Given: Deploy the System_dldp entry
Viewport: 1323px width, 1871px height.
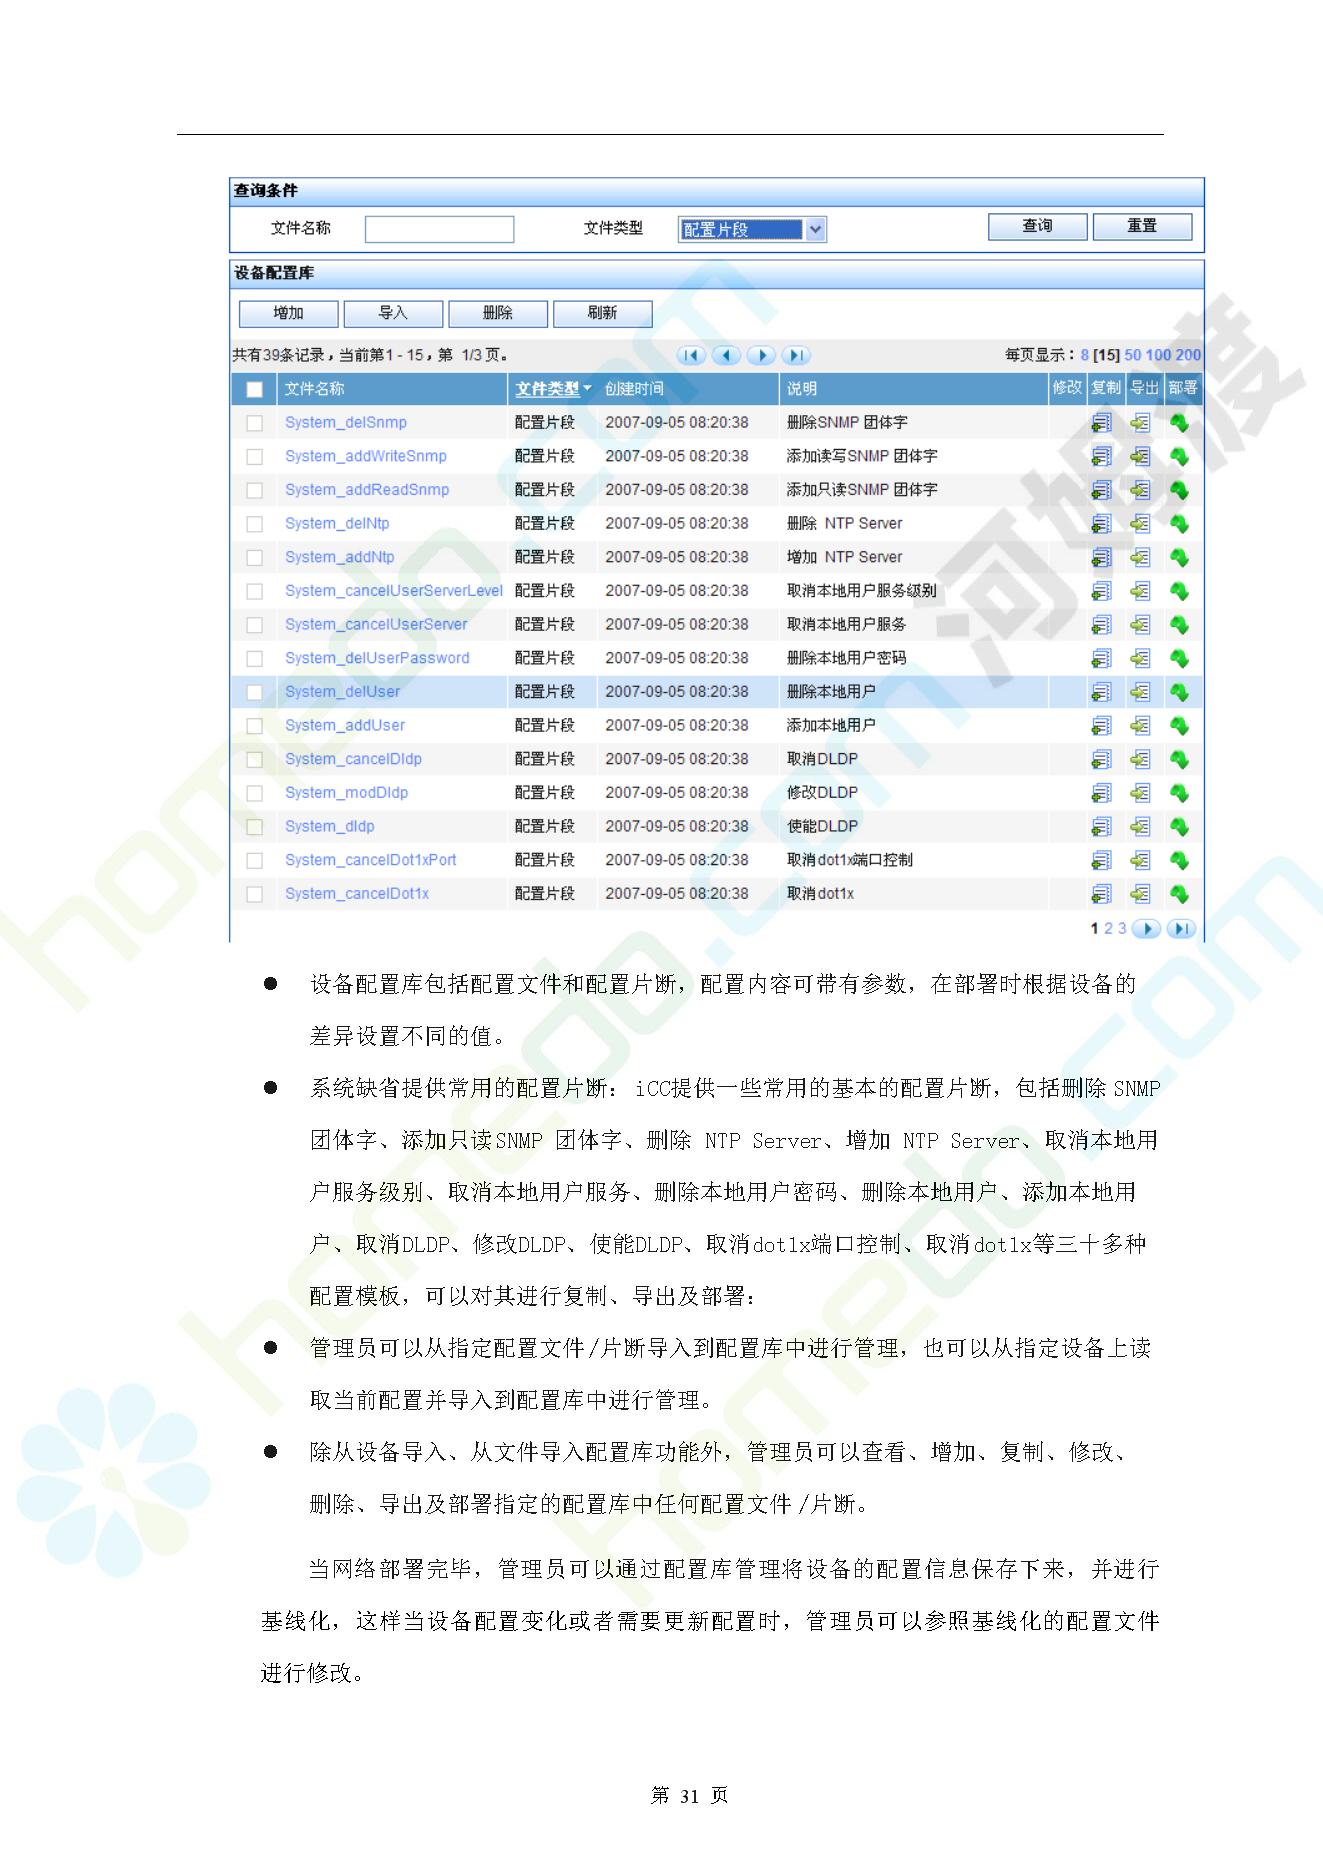Looking at the screenshot, I should point(1180,827).
